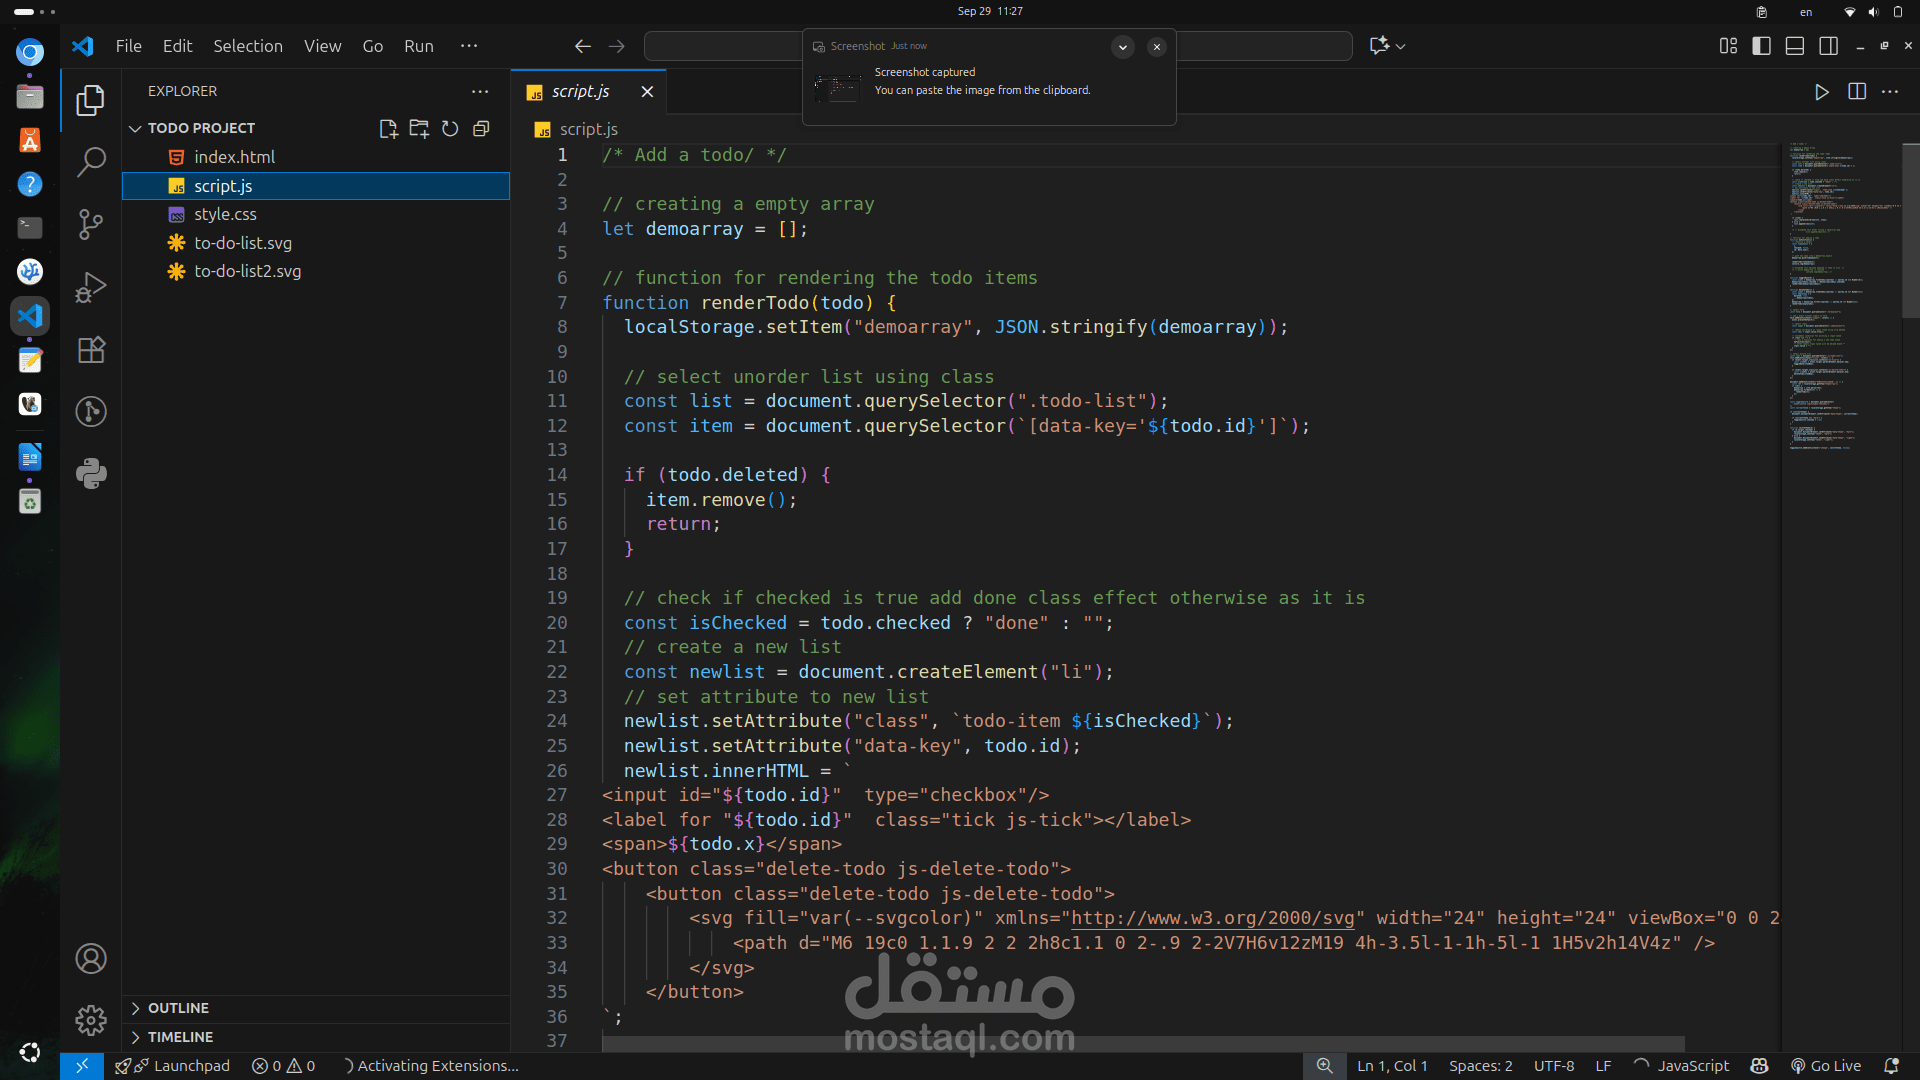Refresh the explorer file tree
Image resolution: width=1920 pixels, height=1080 pixels.
click(450, 129)
